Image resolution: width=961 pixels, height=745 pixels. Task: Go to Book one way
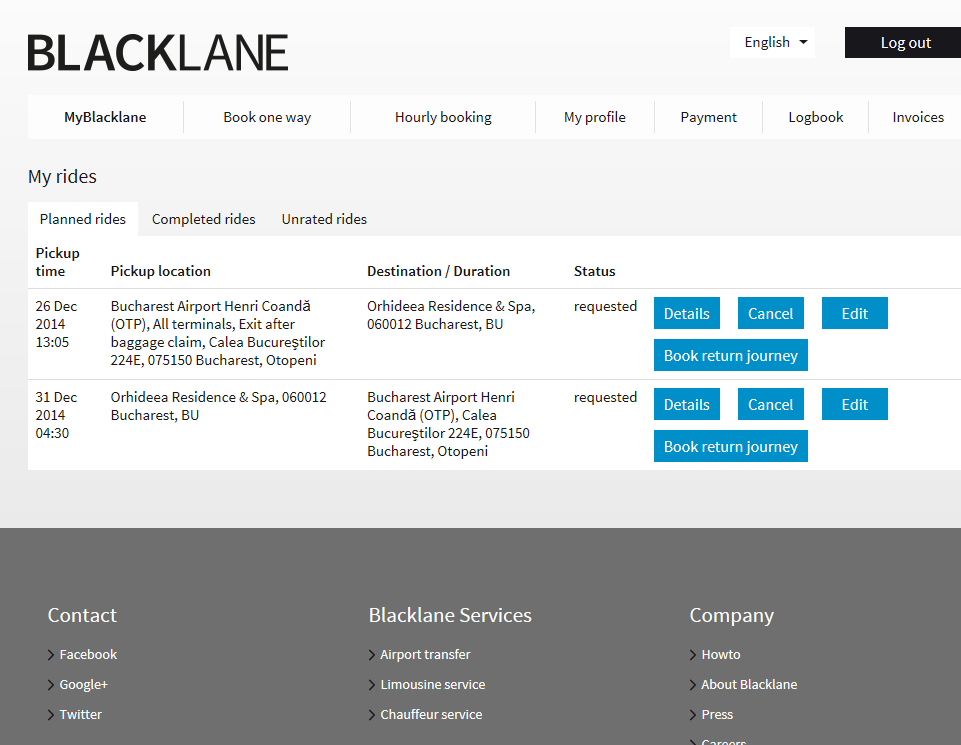[x=267, y=117]
